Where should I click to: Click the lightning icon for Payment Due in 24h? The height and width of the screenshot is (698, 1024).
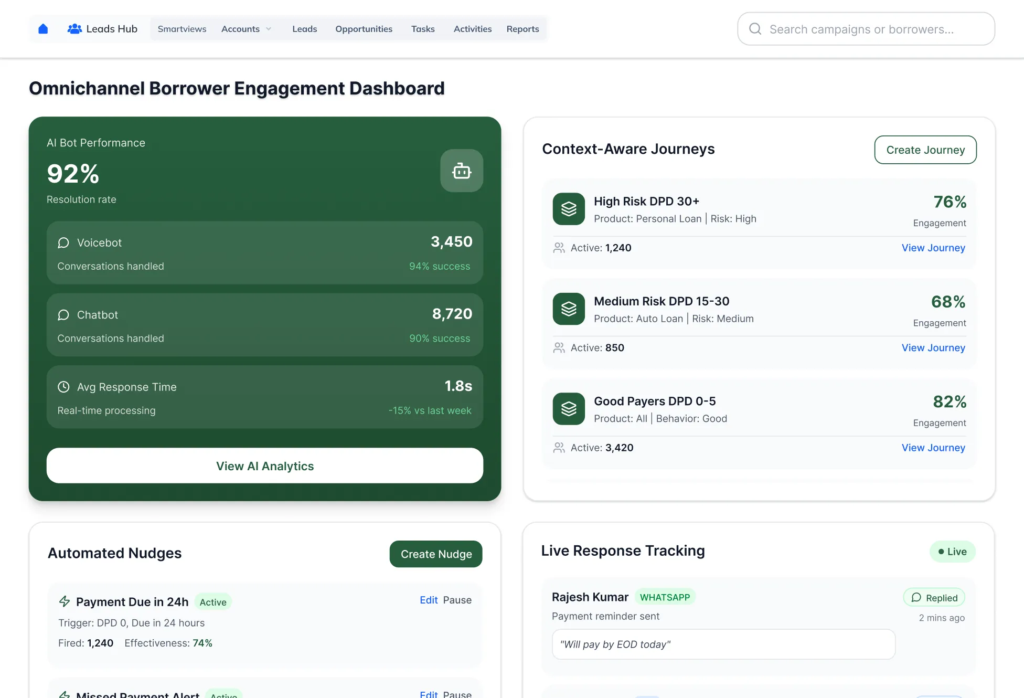point(64,601)
